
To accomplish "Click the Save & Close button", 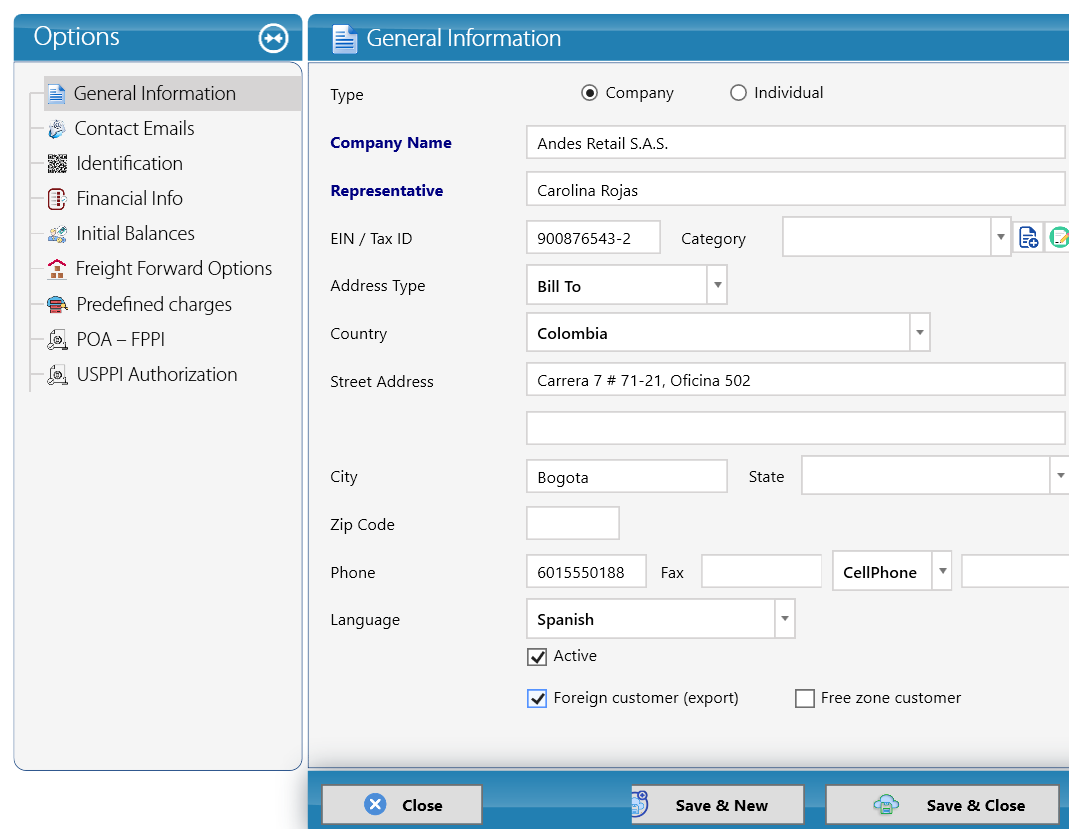I will 942,804.
